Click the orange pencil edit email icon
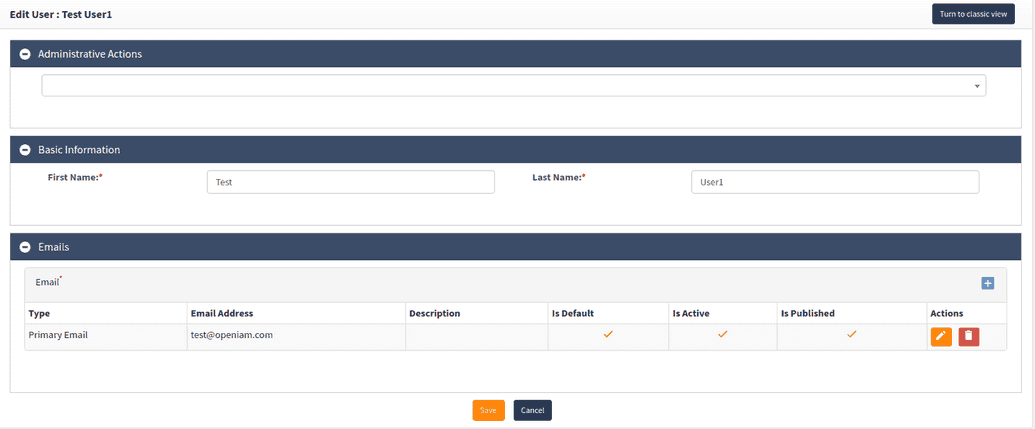Viewport: 1035px width, 429px height. [941, 337]
